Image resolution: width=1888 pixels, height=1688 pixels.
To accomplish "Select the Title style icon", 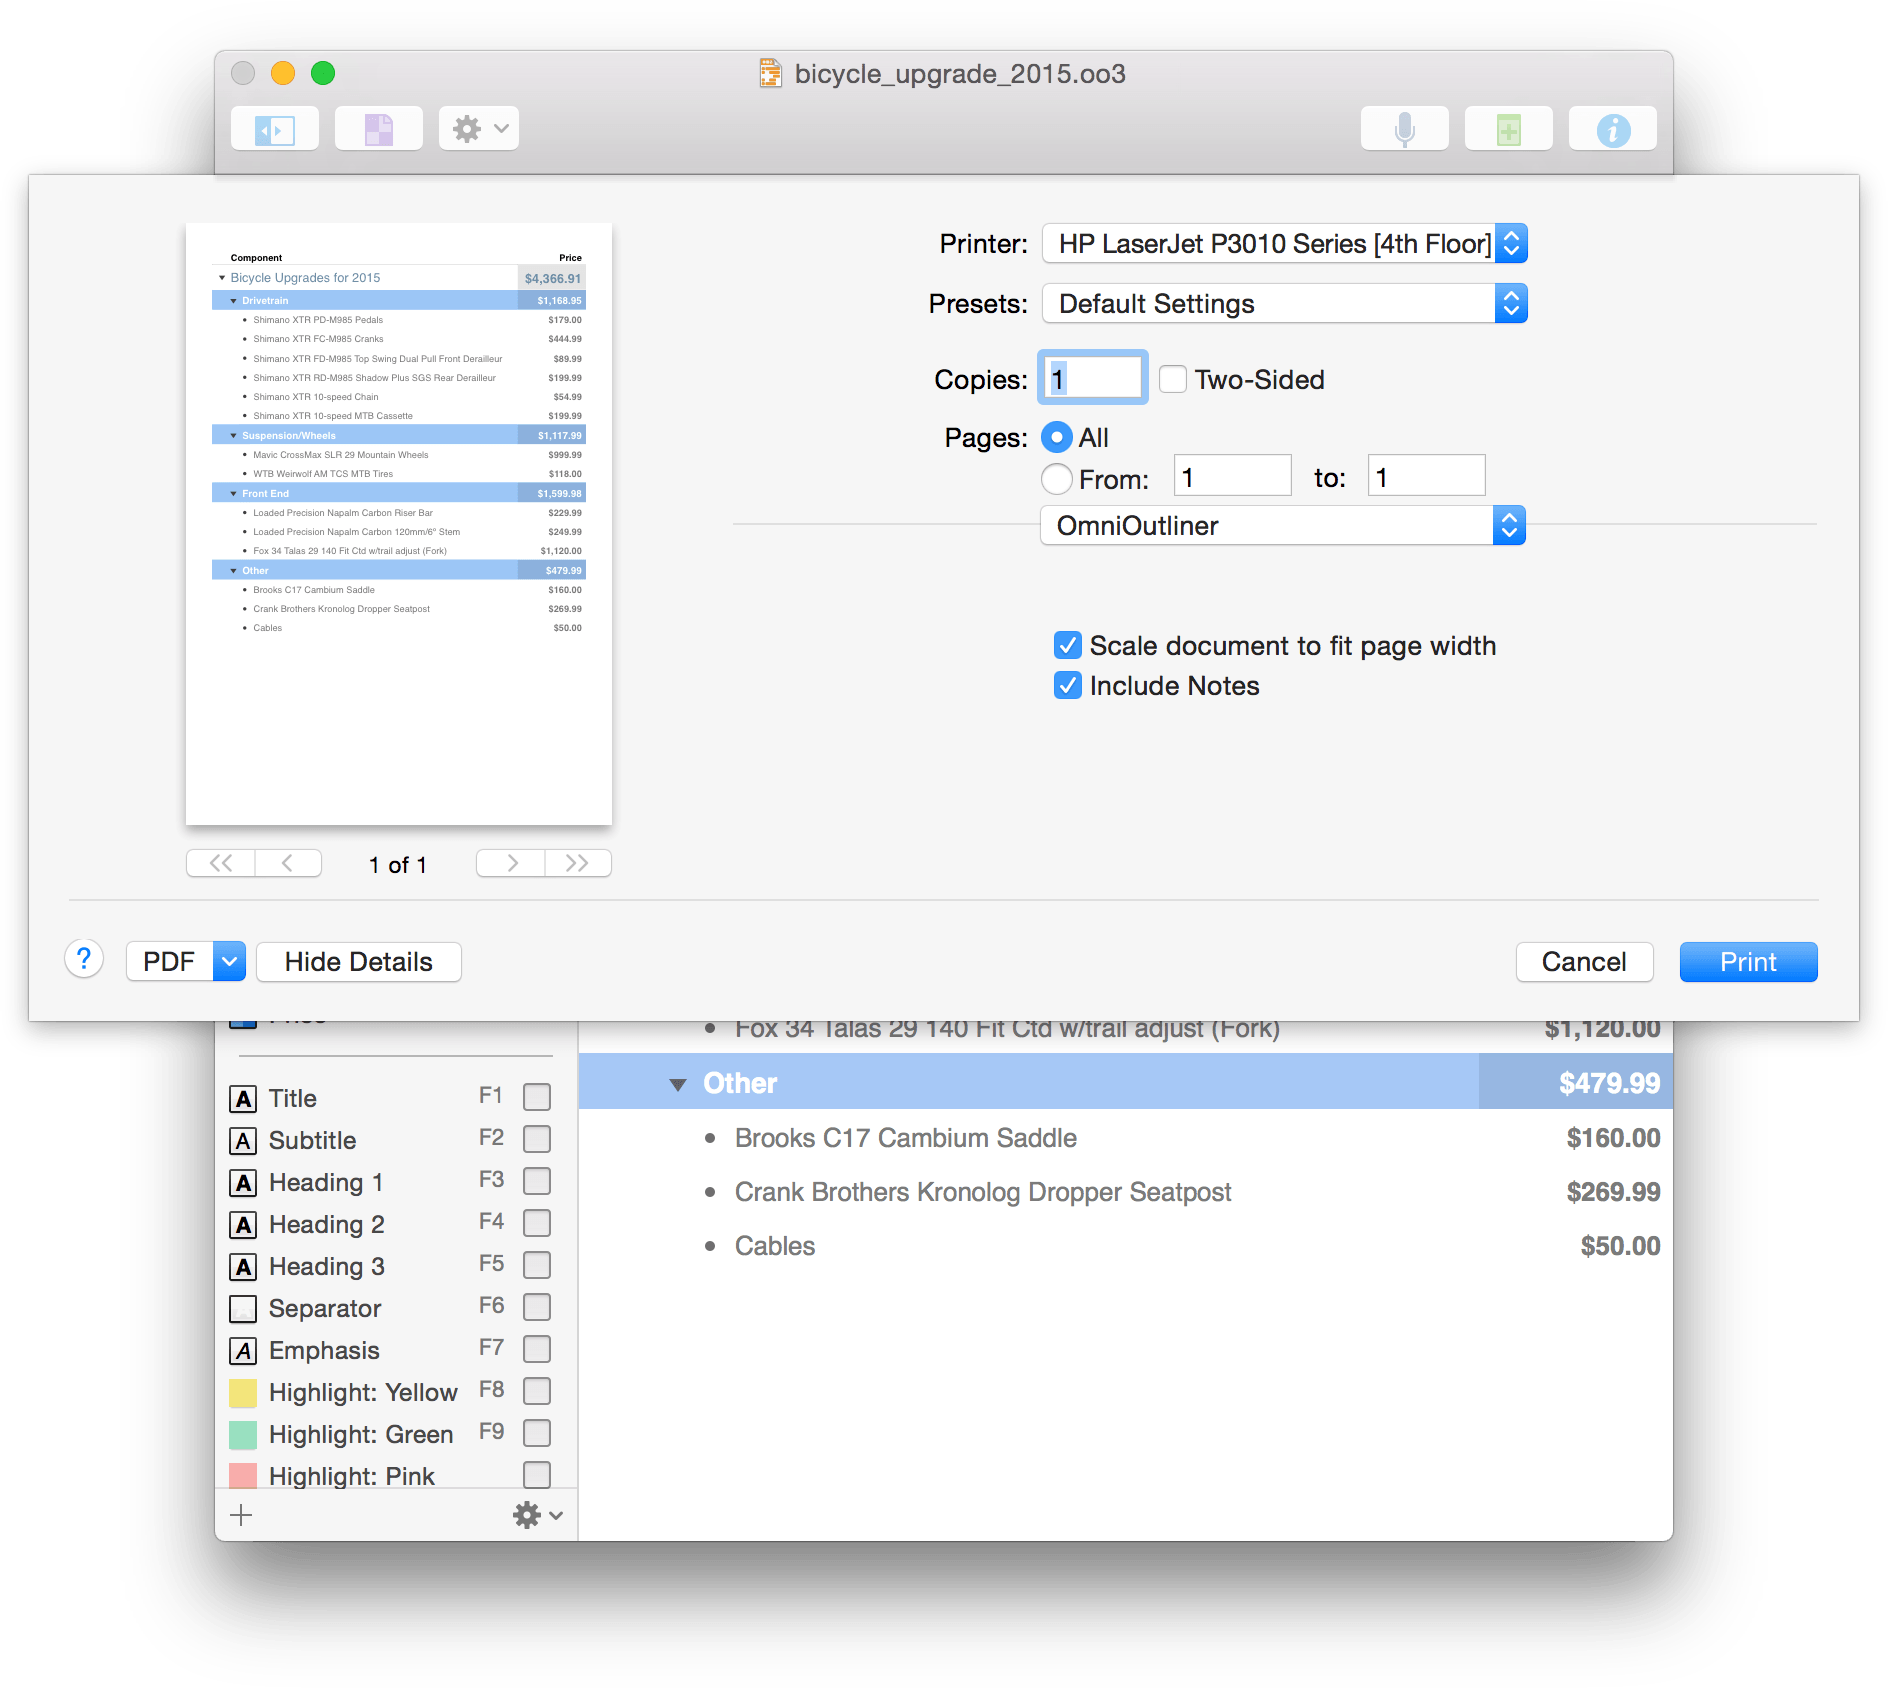I will click(x=243, y=1098).
